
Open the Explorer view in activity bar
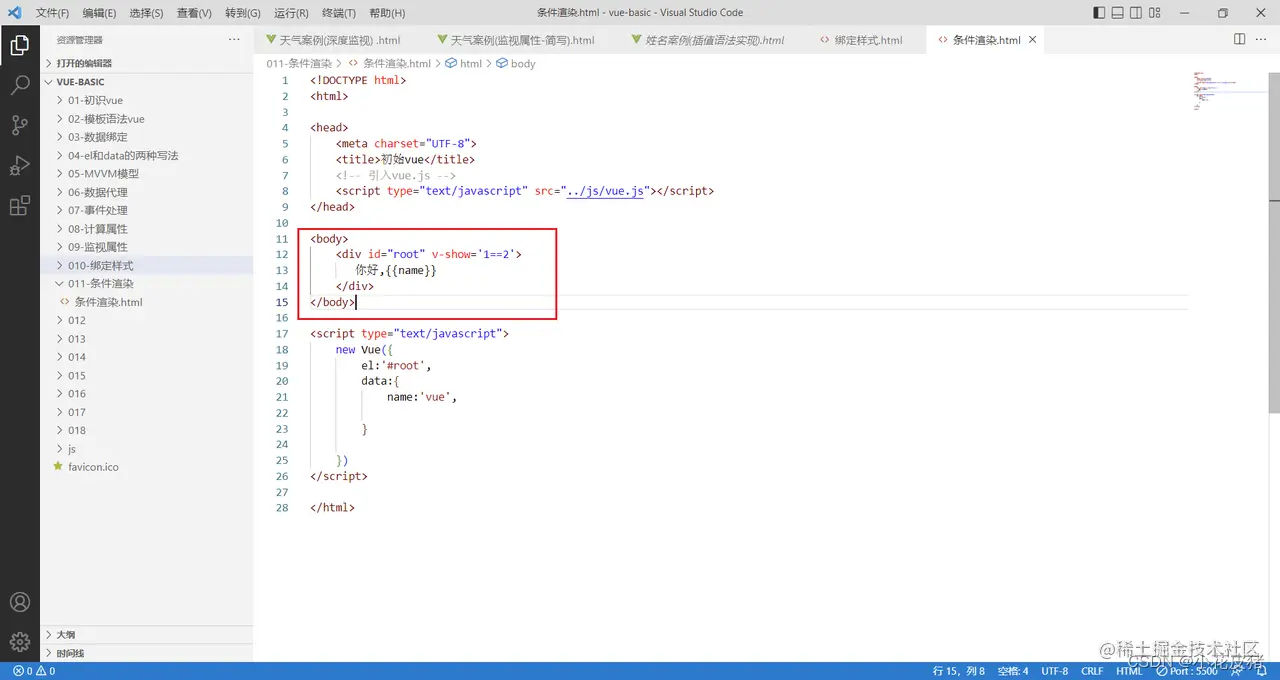pos(19,45)
